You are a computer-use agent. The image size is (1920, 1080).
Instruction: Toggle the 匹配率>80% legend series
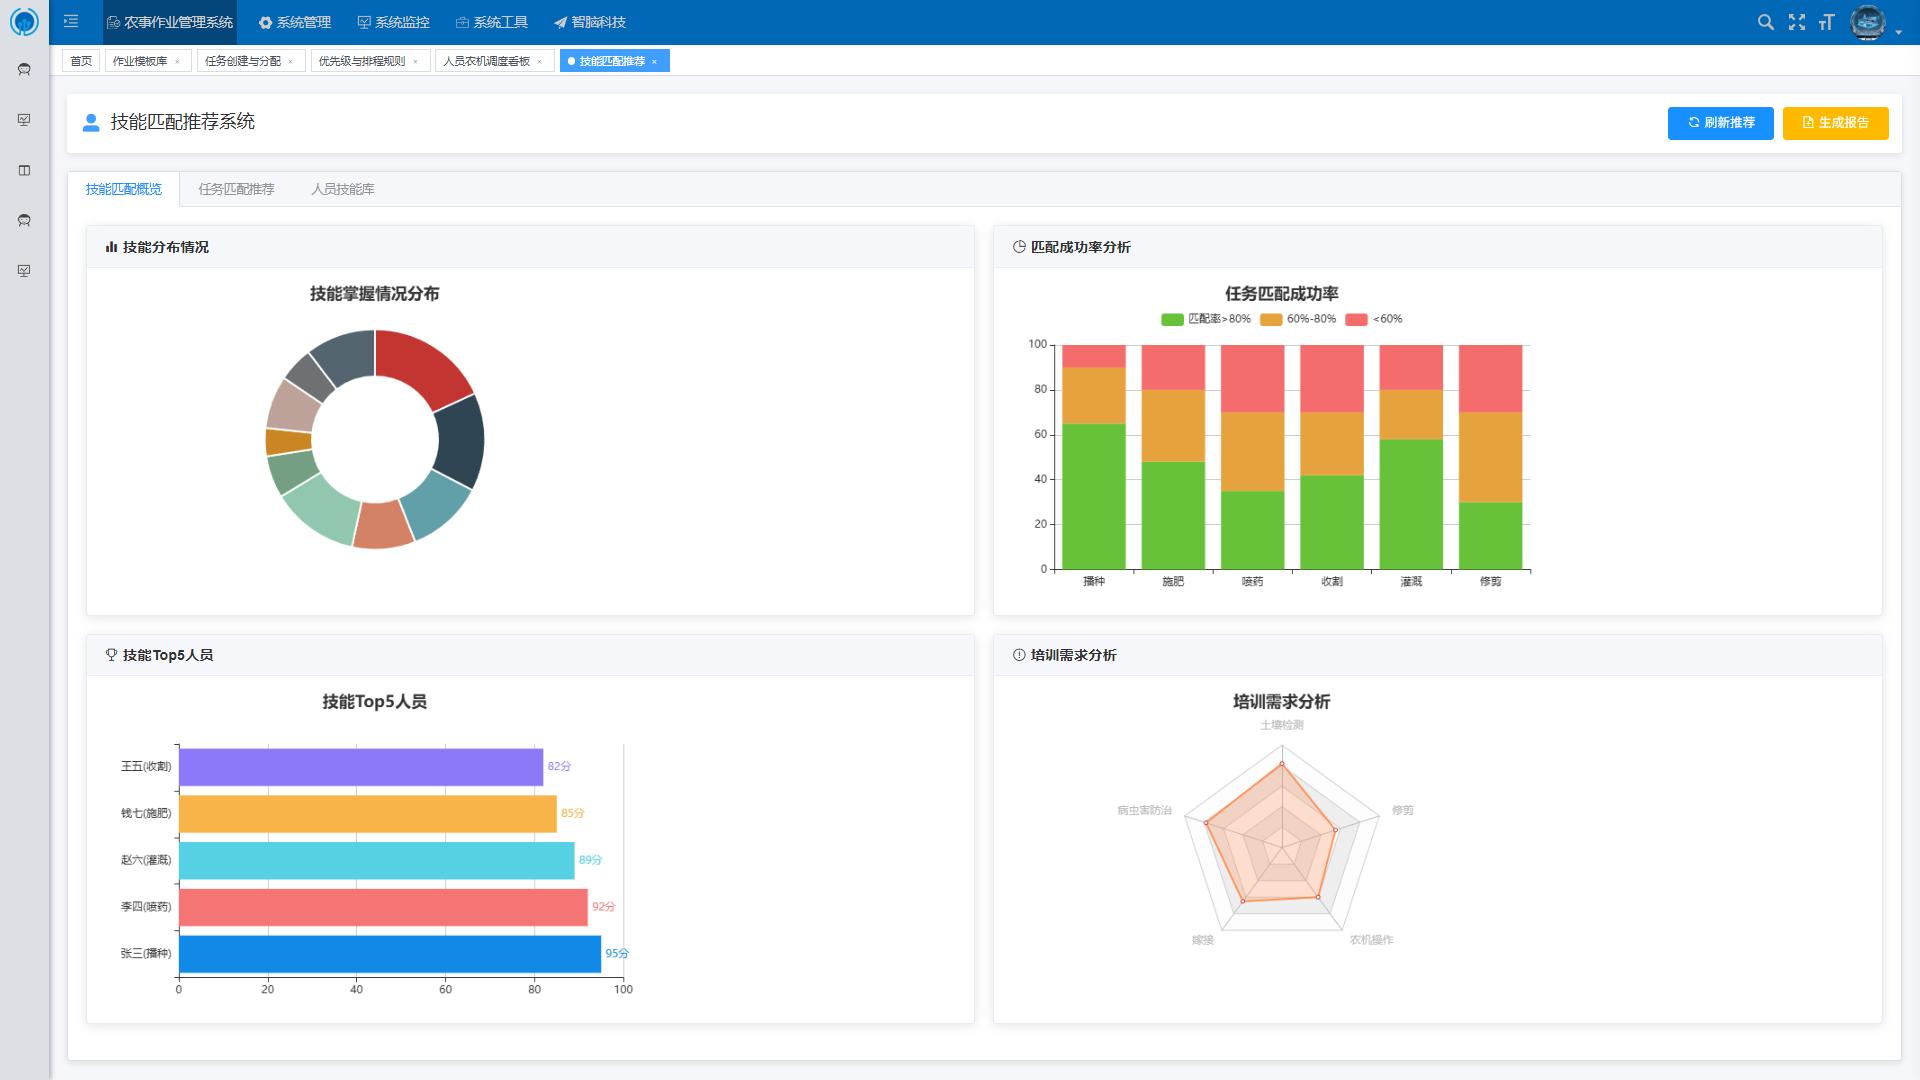[1206, 319]
